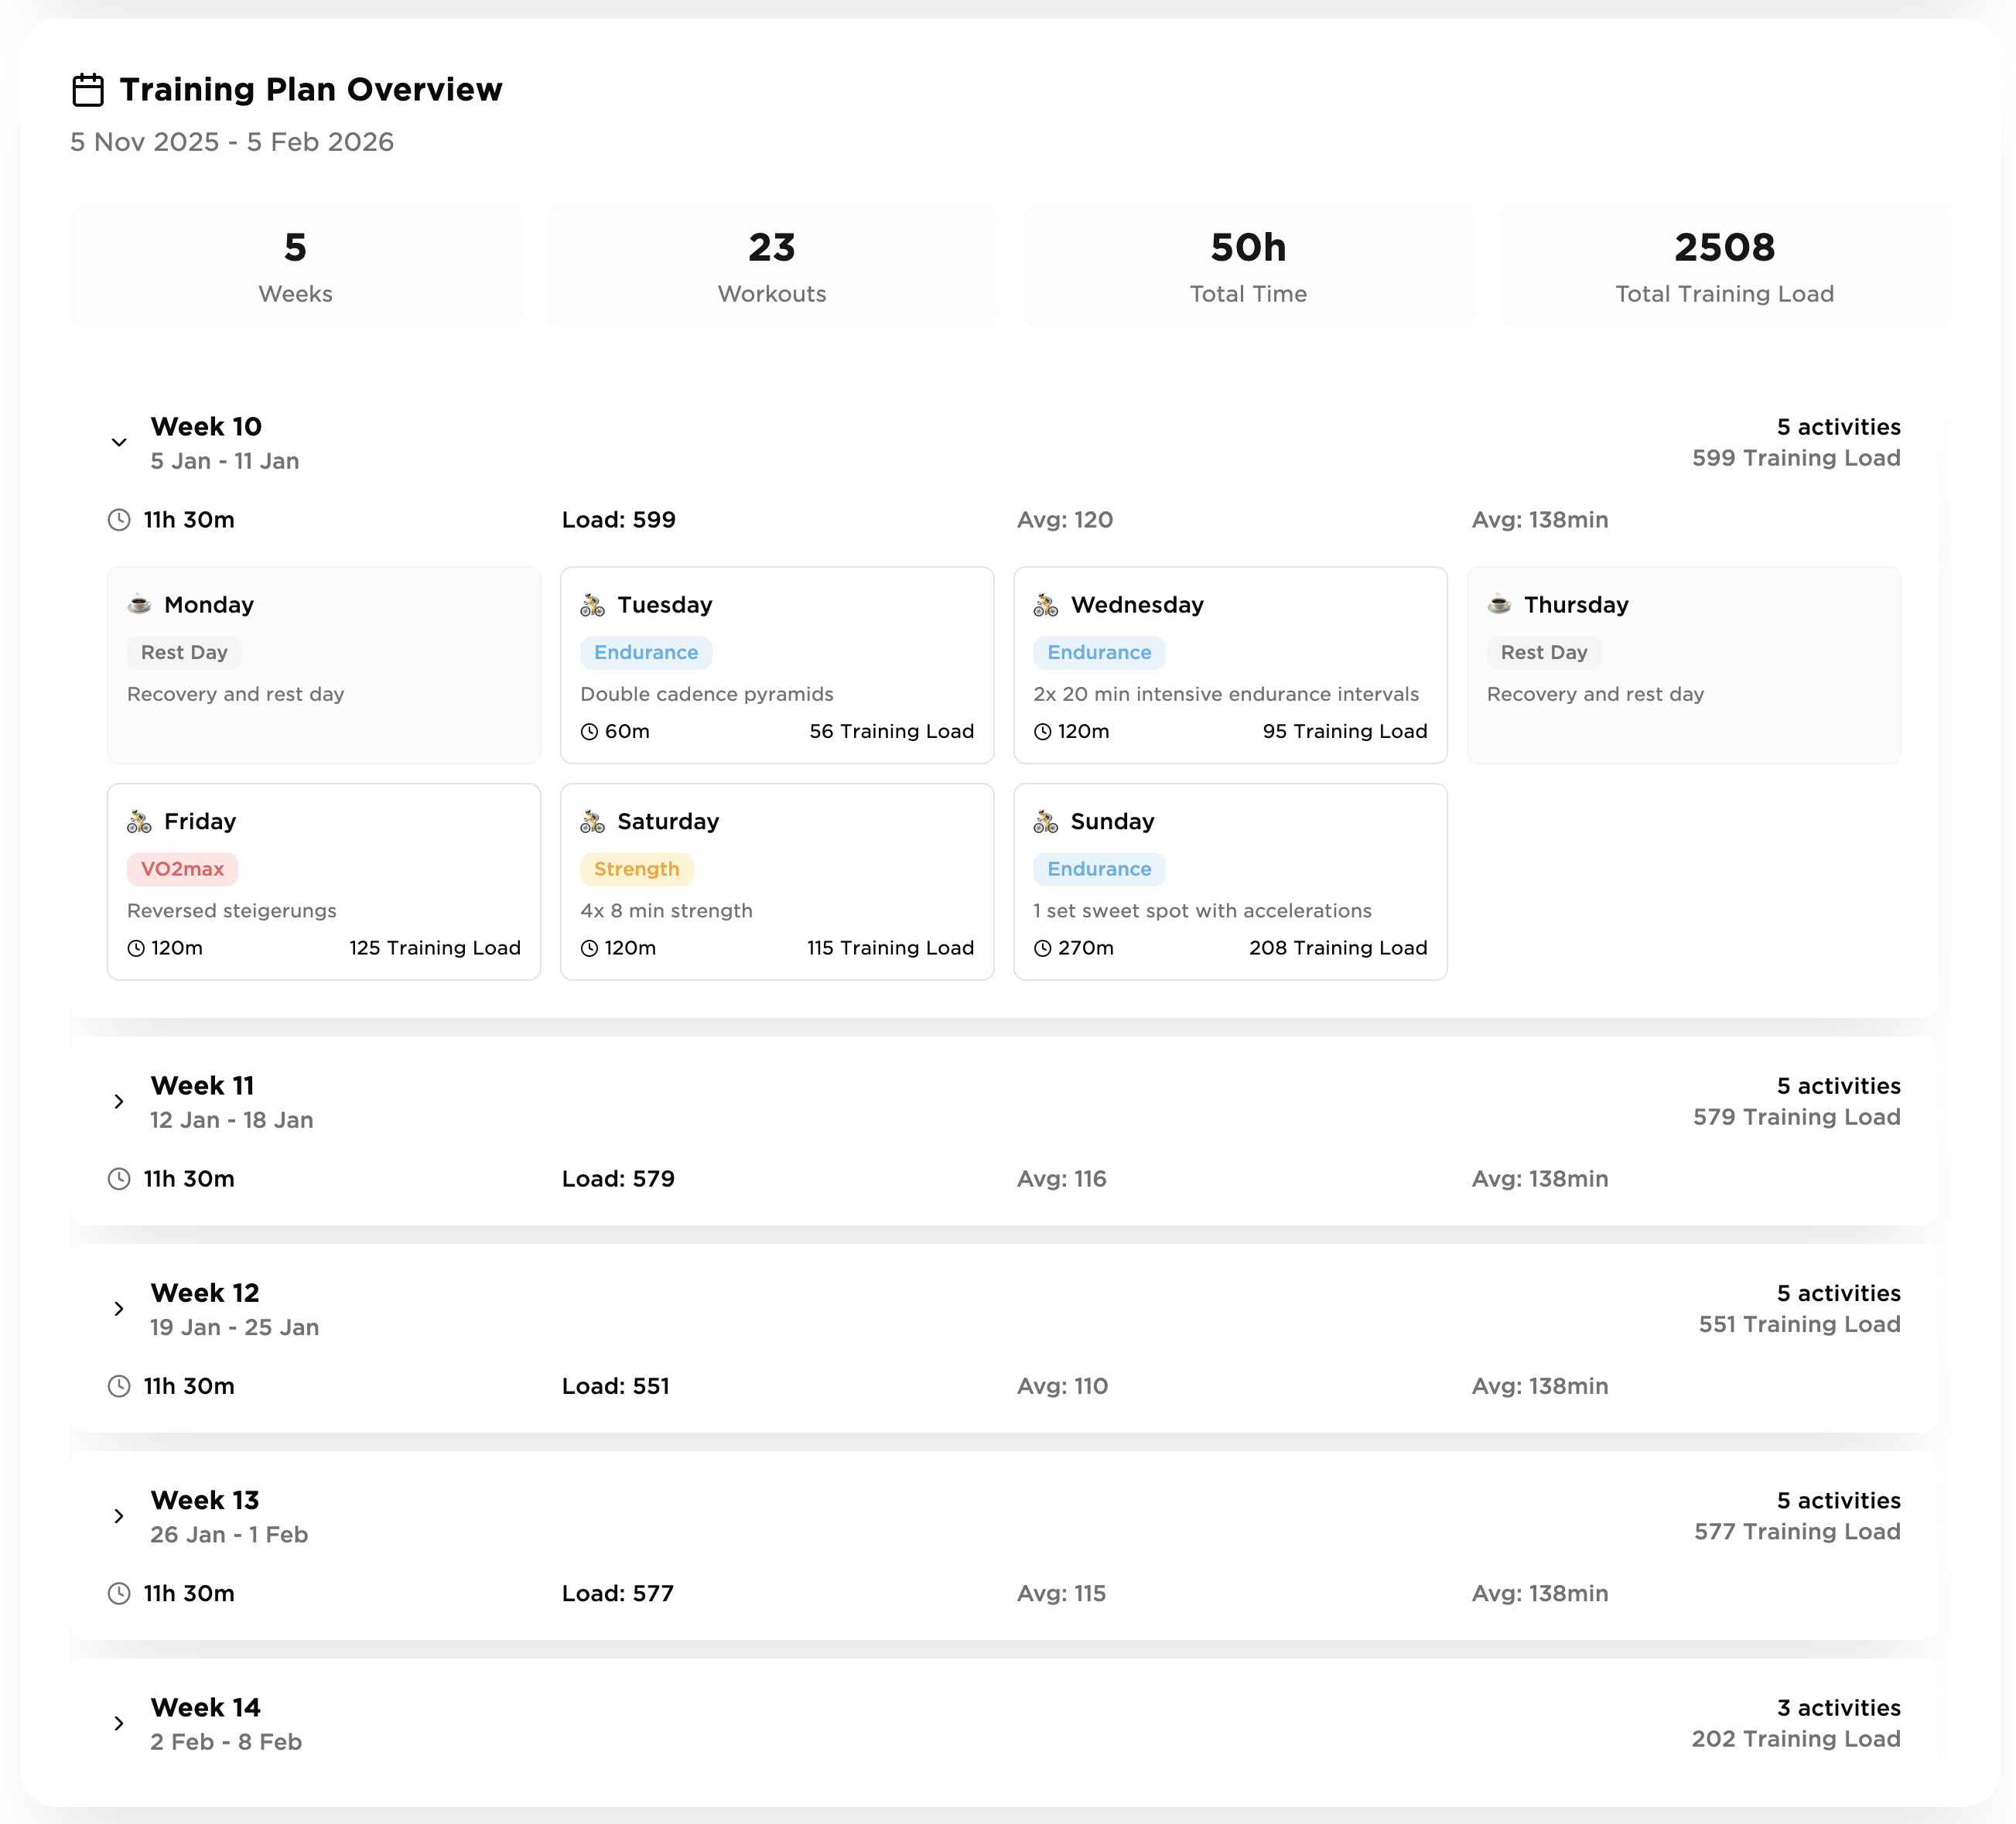Expand the Week 12 section

[119, 1308]
